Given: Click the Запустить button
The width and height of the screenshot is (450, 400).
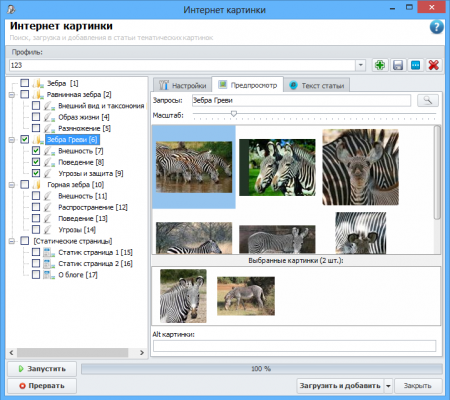Looking at the screenshot, I should pos(42,369).
